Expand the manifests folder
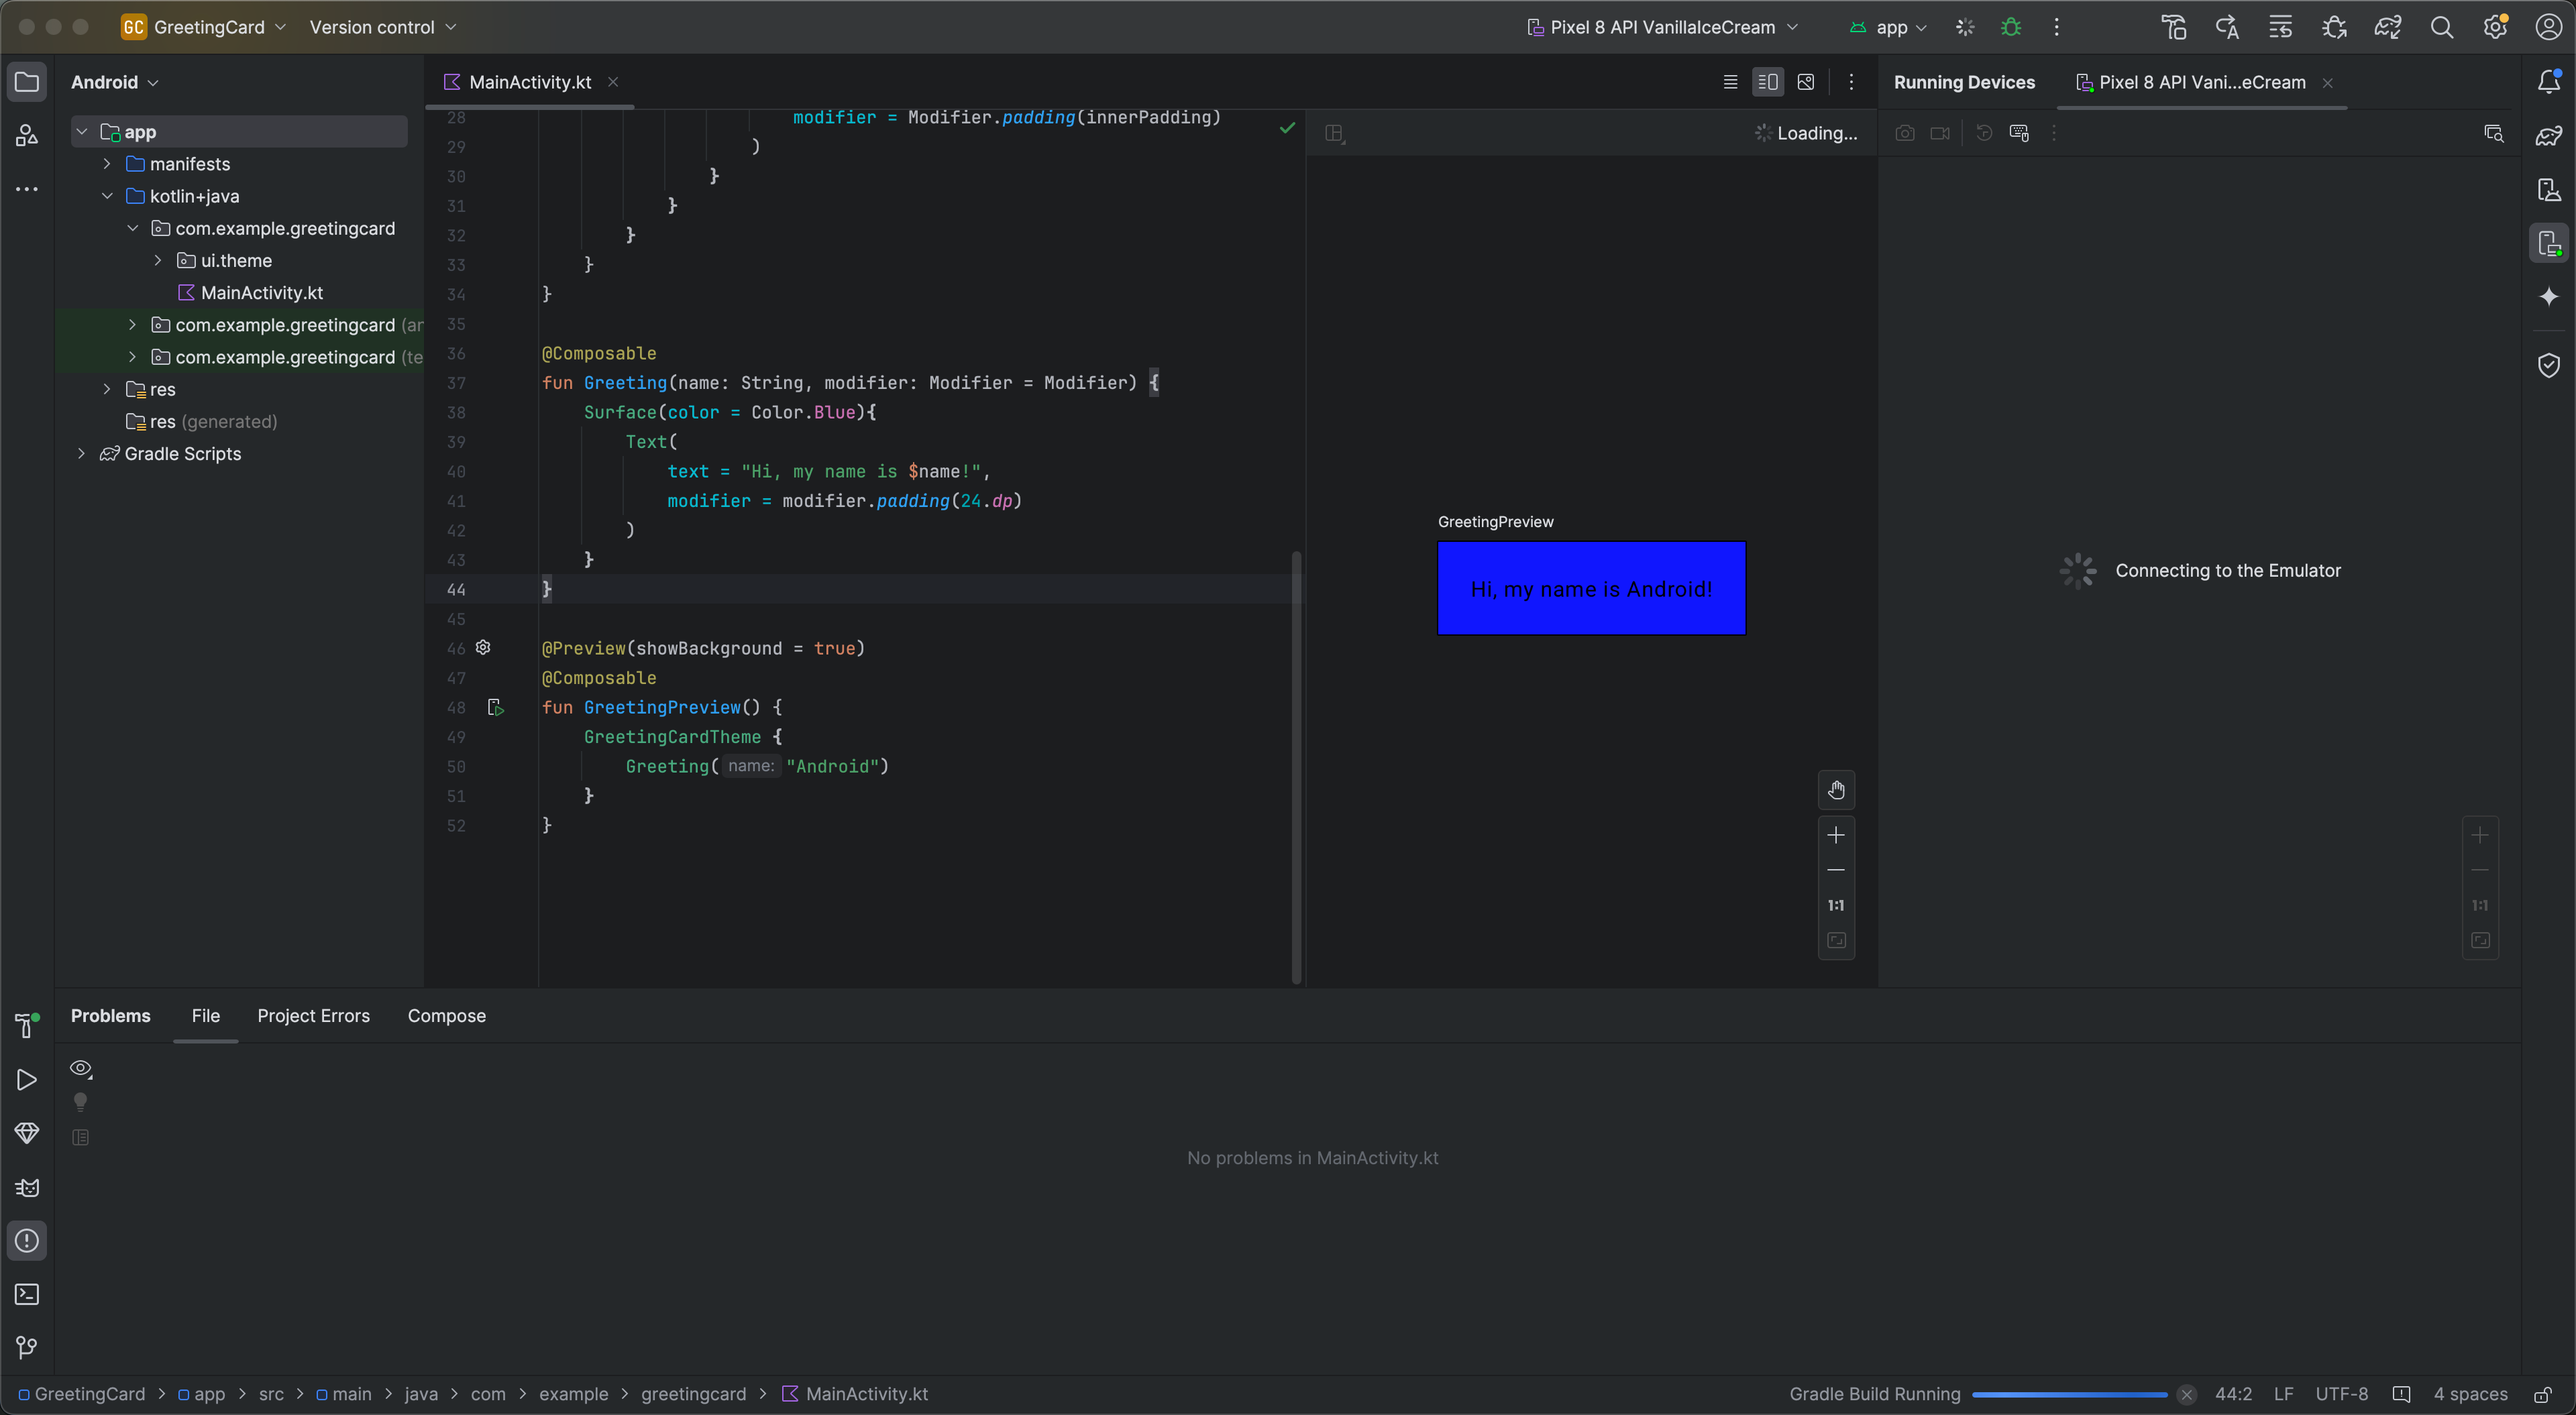 click(x=107, y=164)
